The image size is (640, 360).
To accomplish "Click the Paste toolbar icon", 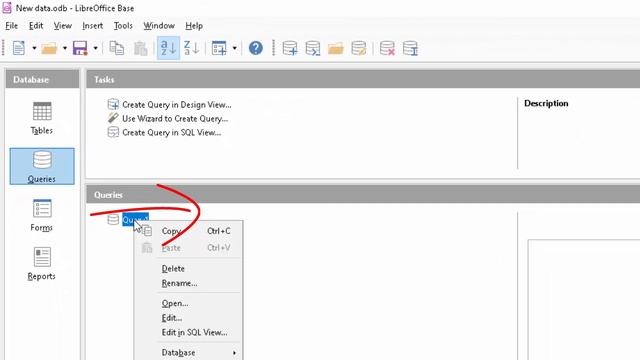I will tap(140, 48).
